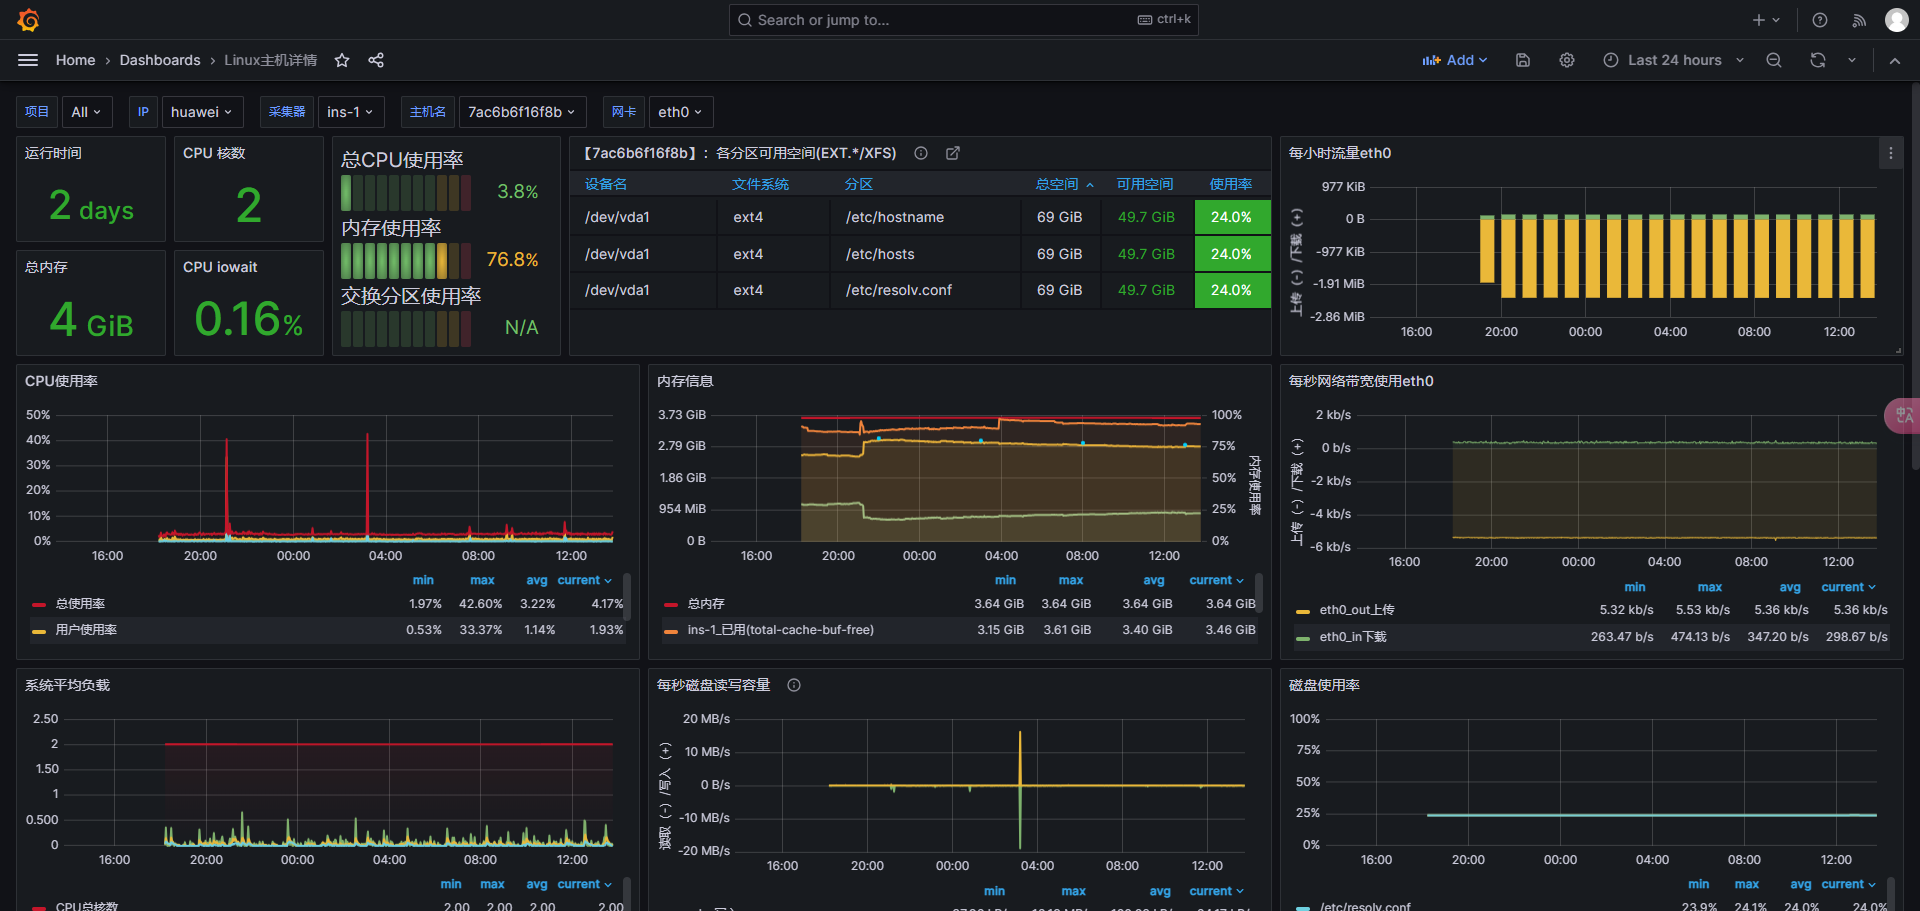Sort CPU legend by current column
The width and height of the screenshot is (1920, 911).
pos(584,580)
